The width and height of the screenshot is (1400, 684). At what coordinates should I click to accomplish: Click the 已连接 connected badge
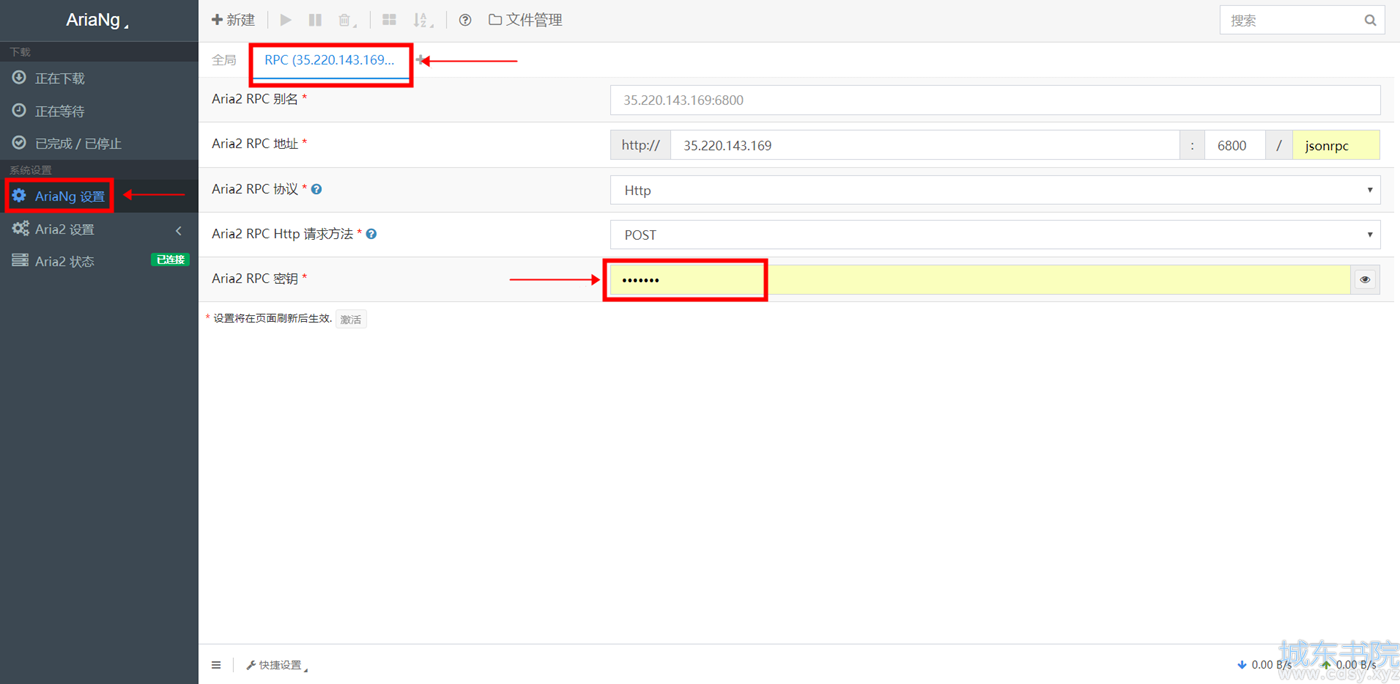pos(170,260)
